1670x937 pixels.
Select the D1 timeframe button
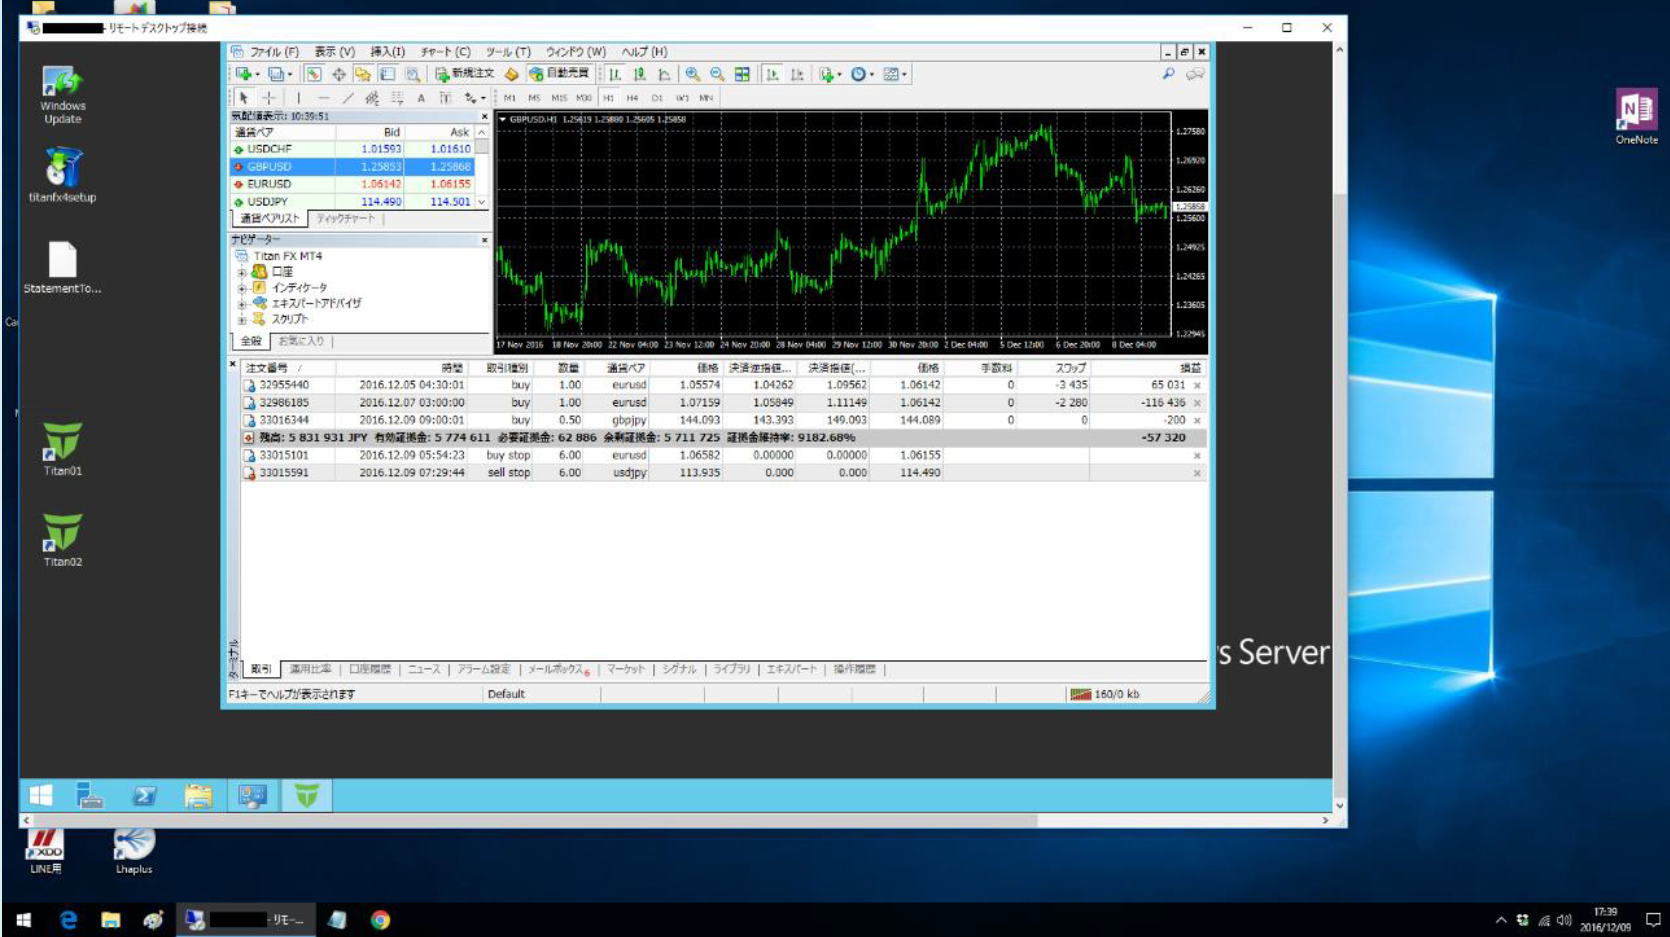[x=657, y=98]
